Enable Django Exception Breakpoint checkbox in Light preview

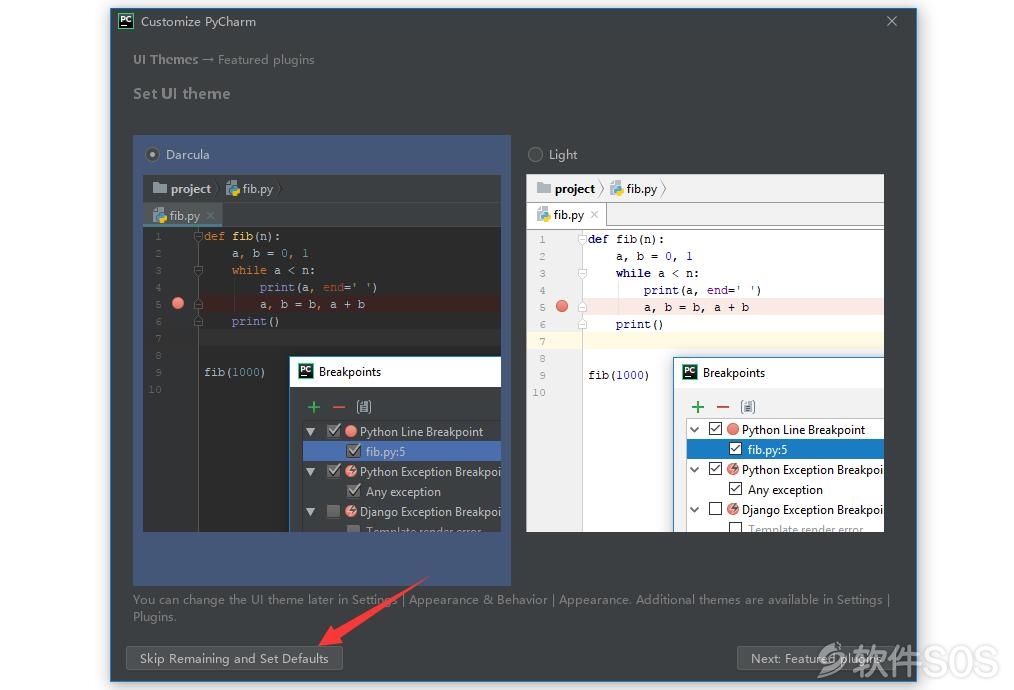[x=715, y=509]
